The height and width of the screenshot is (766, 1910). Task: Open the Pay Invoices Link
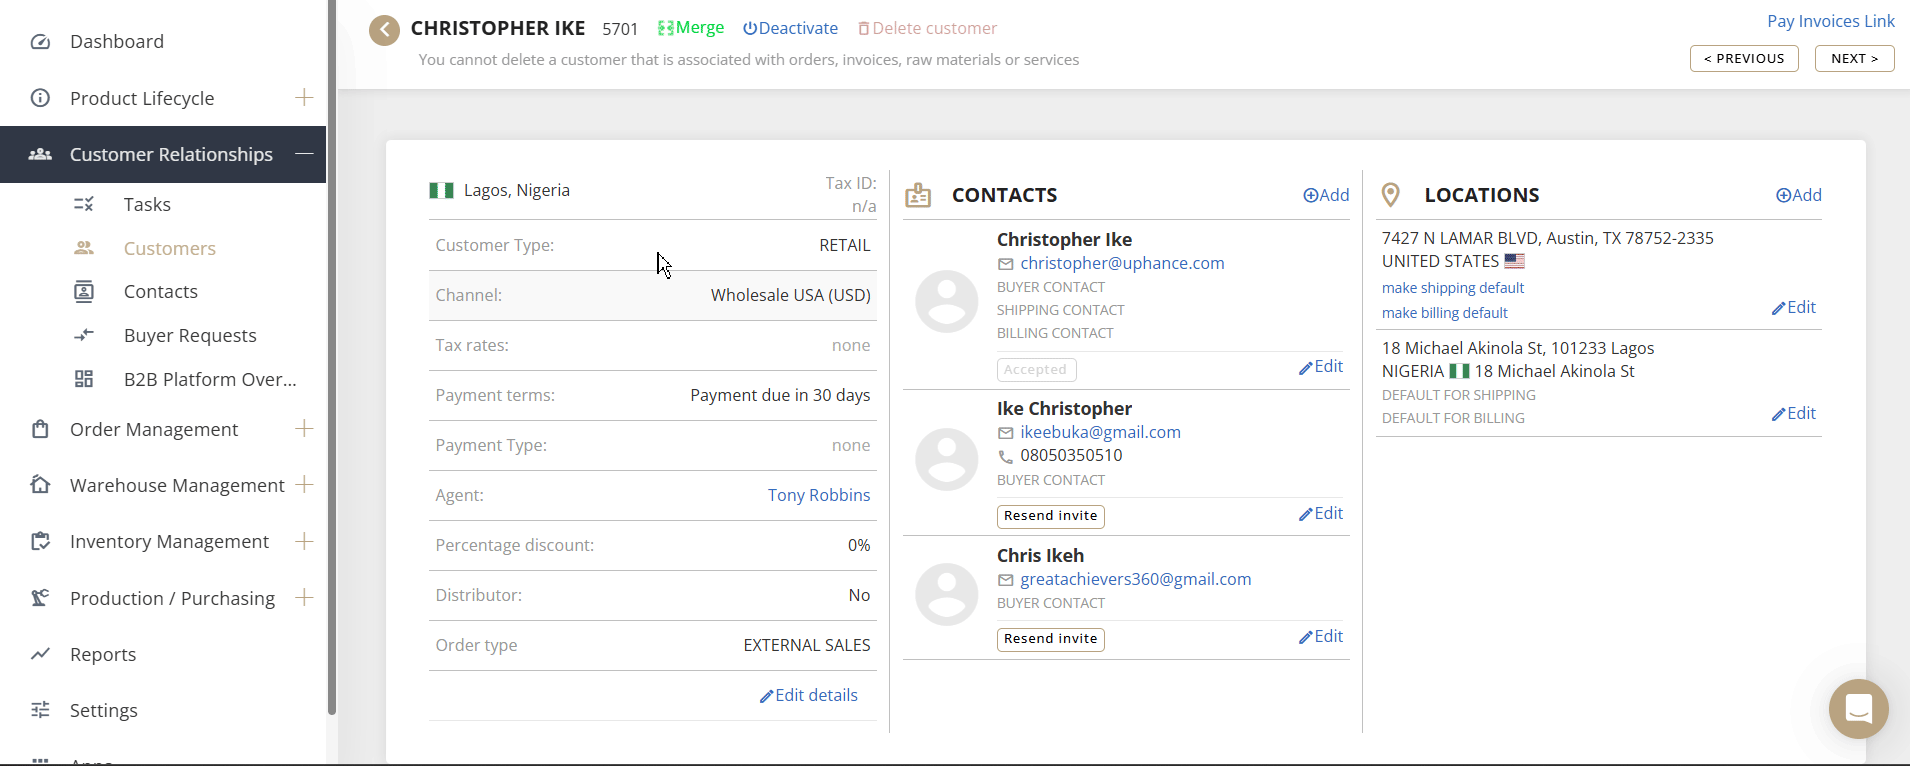(x=1830, y=21)
